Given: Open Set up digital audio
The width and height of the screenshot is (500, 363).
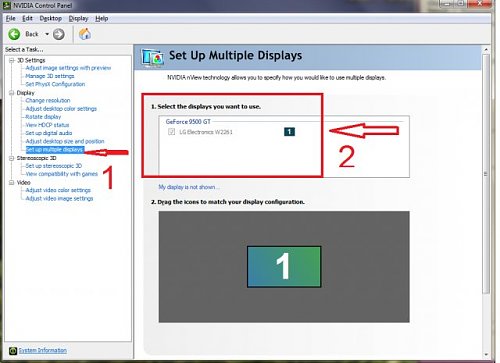Looking at the screenshot, I should click(x=49, y=133).
